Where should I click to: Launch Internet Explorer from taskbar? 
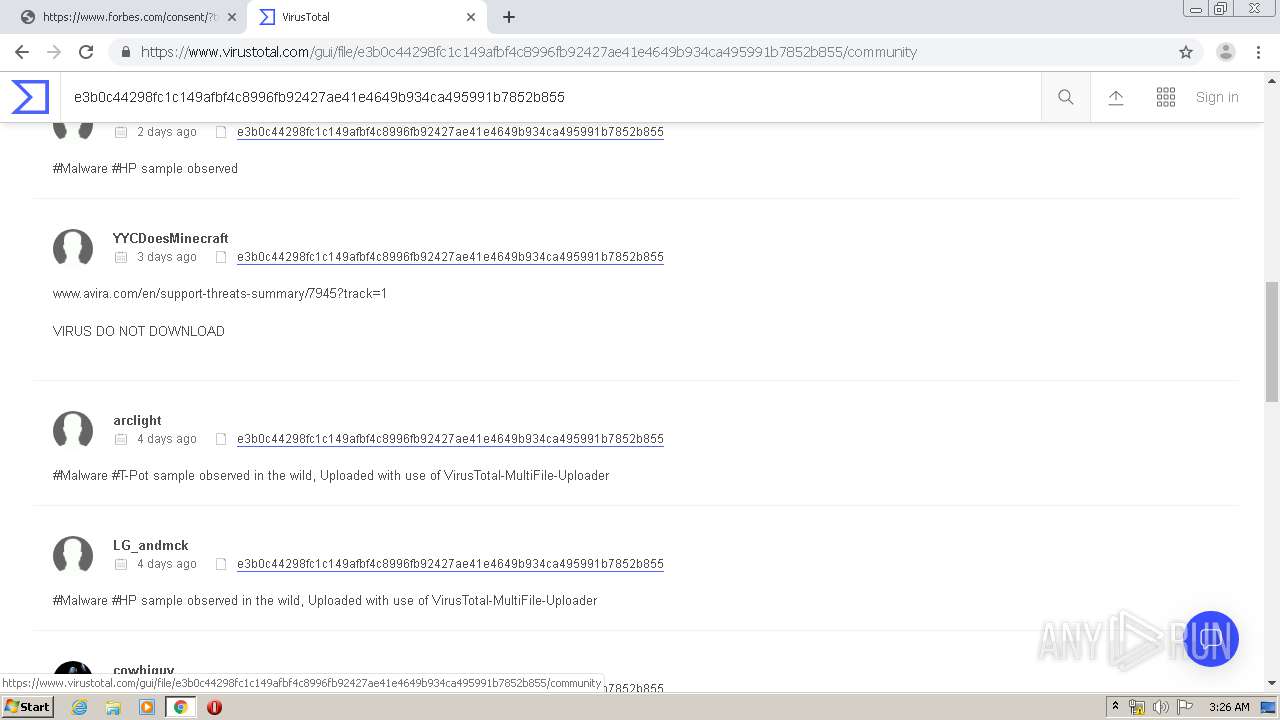tap(80, 707)
